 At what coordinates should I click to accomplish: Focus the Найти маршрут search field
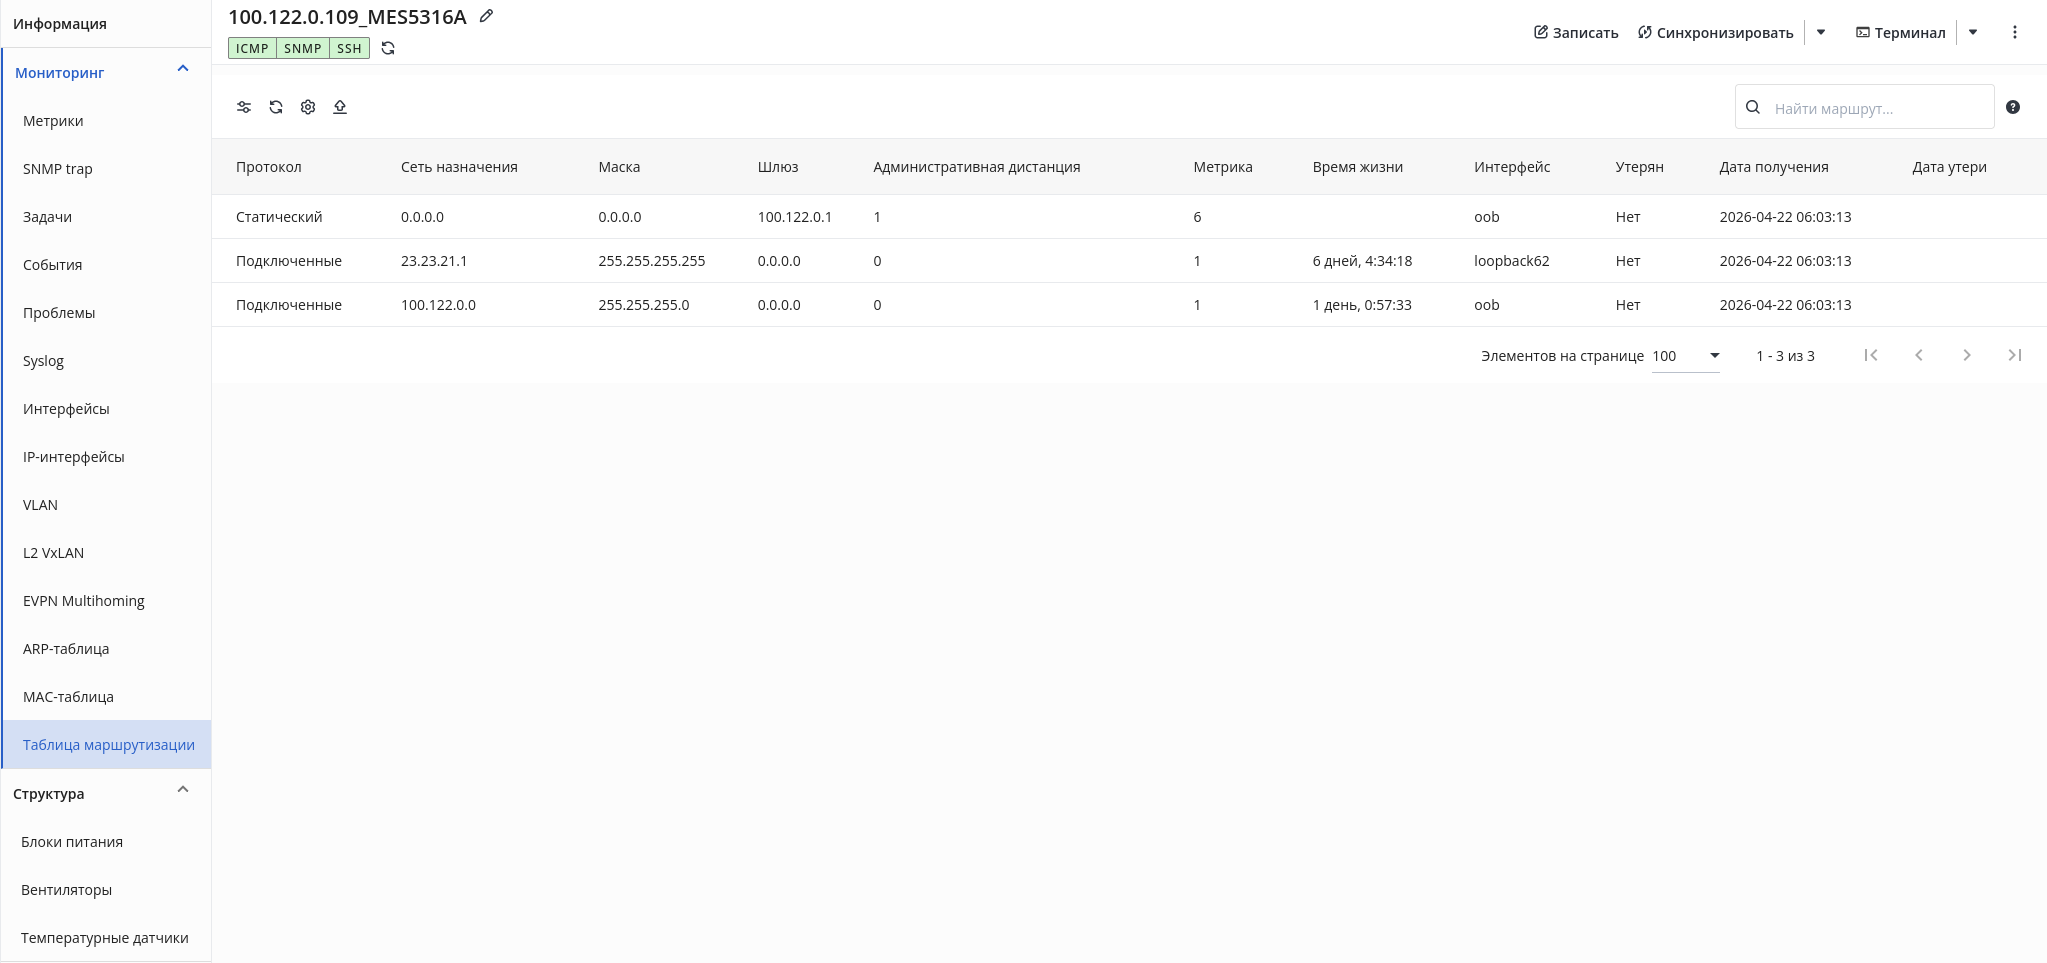point(1865,107)
